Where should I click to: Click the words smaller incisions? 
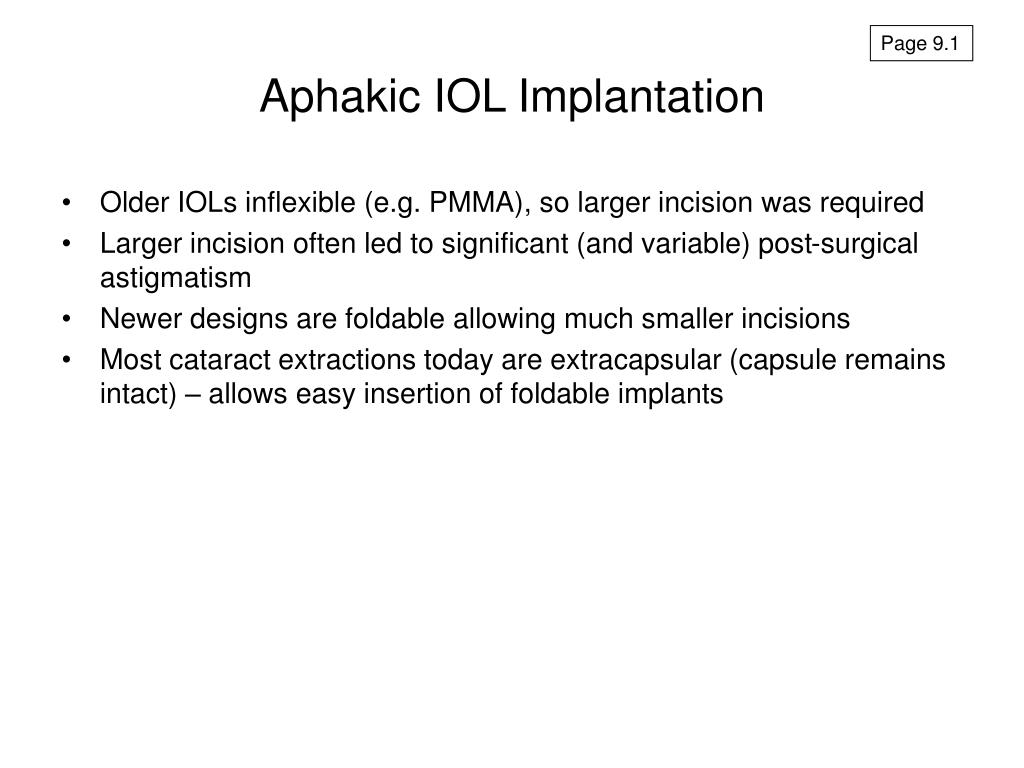tap(745, 319)
